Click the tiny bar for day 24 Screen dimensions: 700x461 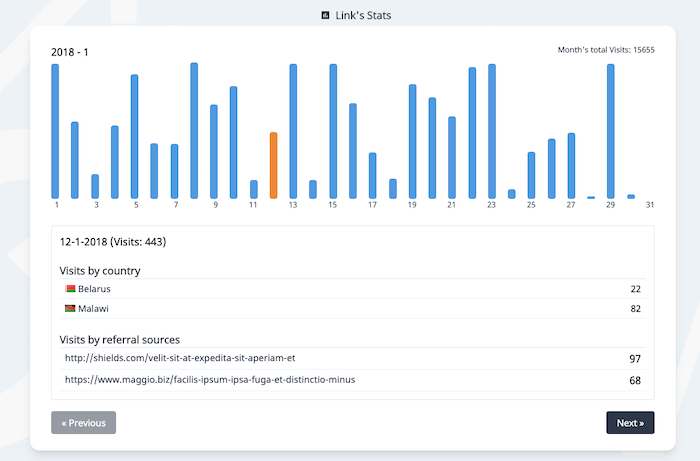pyautogui.click(x=512, y=194)
